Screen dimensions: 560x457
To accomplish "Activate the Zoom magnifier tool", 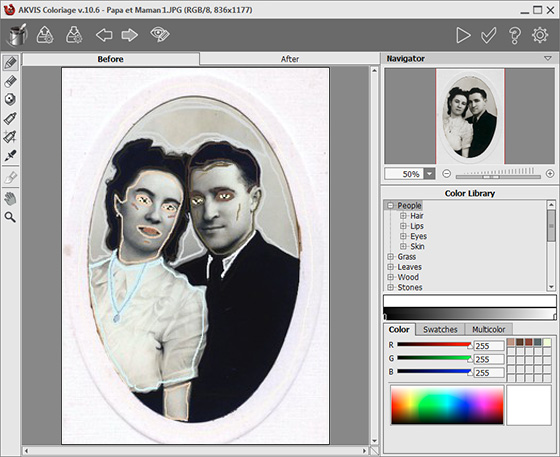I will pos(10,217).
